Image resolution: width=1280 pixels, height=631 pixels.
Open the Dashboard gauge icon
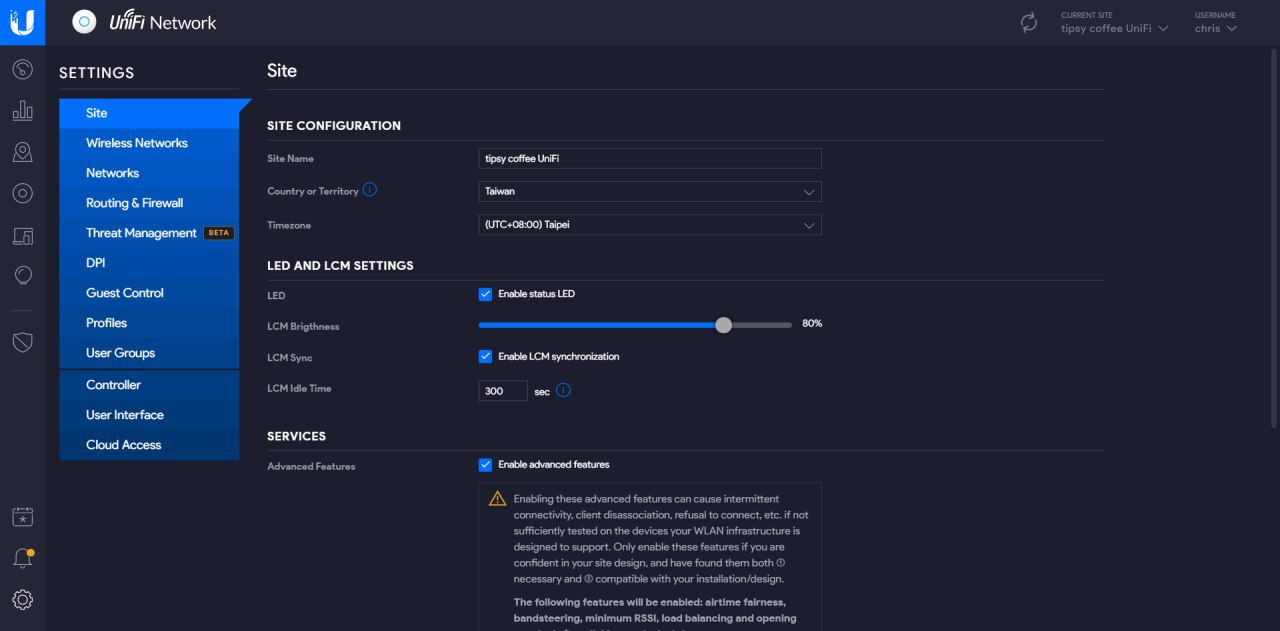(22, 70)
